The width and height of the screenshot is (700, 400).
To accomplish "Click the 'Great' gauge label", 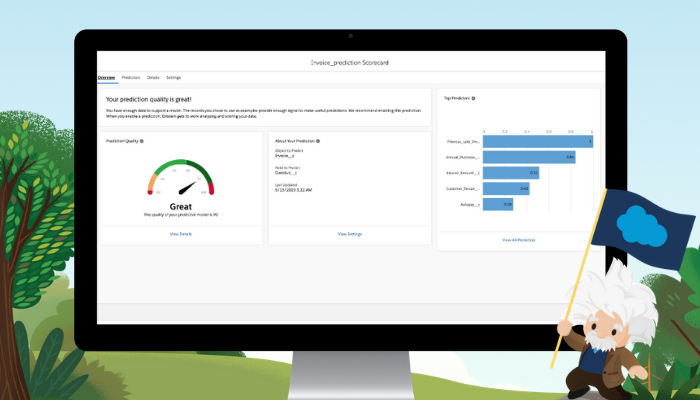I will coord(181,207).
